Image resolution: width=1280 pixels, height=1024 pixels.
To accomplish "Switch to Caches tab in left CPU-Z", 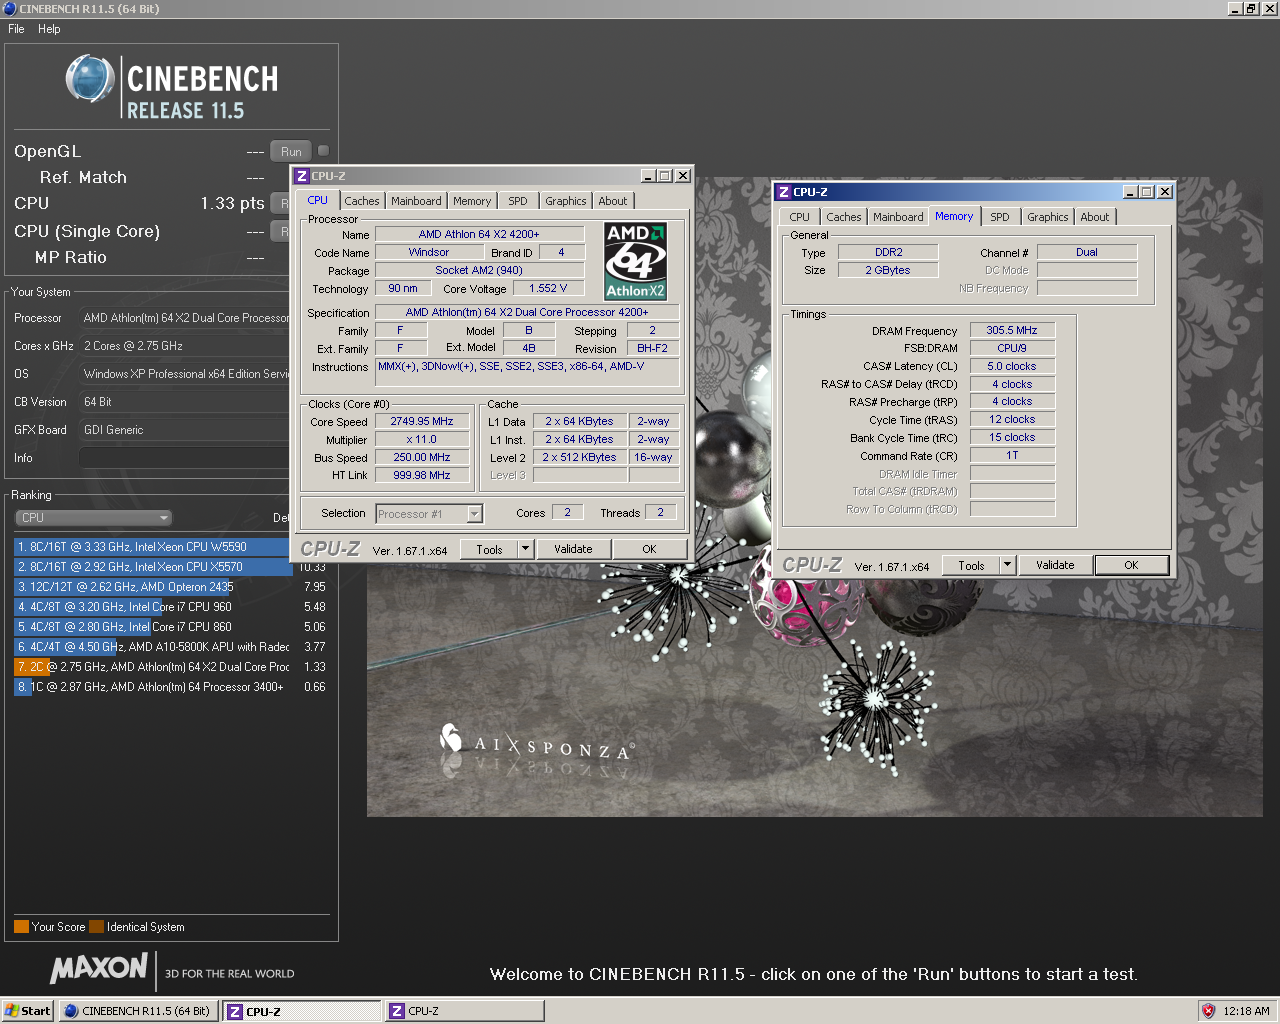I will click(x=362, y=201).
